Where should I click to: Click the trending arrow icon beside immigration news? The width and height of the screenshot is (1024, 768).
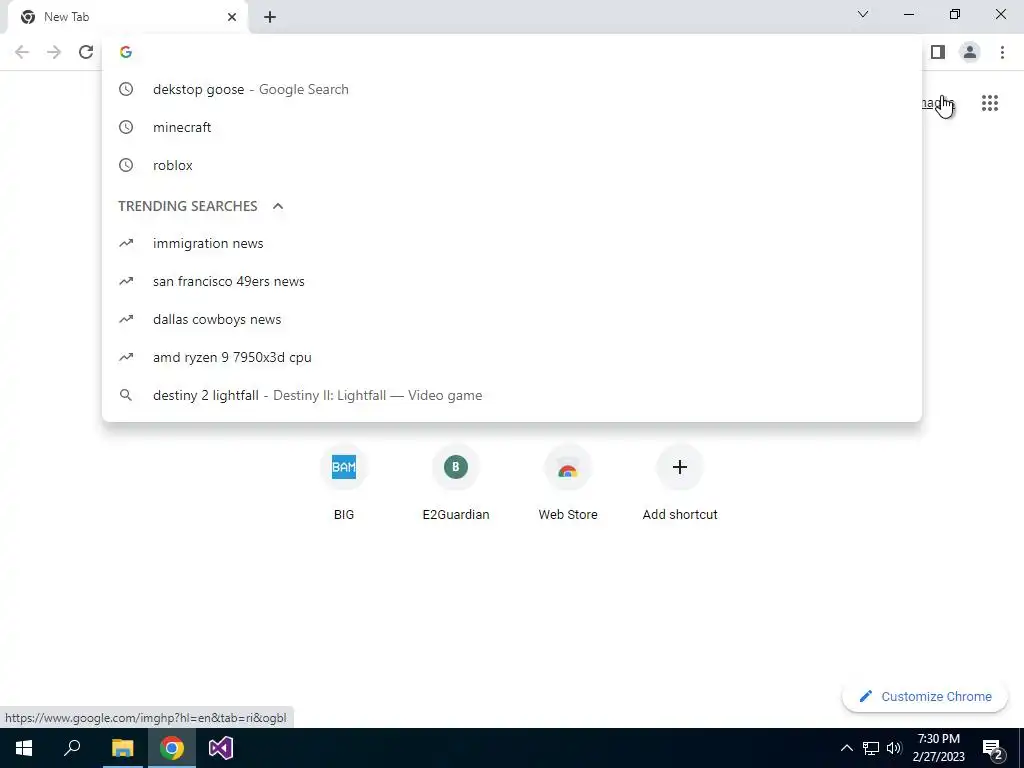[x=126, y=244]
